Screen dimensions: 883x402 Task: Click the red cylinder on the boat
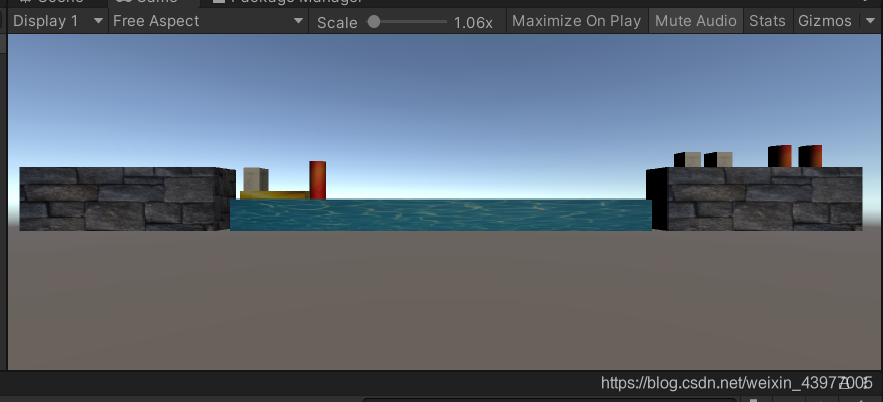[318, 180]
